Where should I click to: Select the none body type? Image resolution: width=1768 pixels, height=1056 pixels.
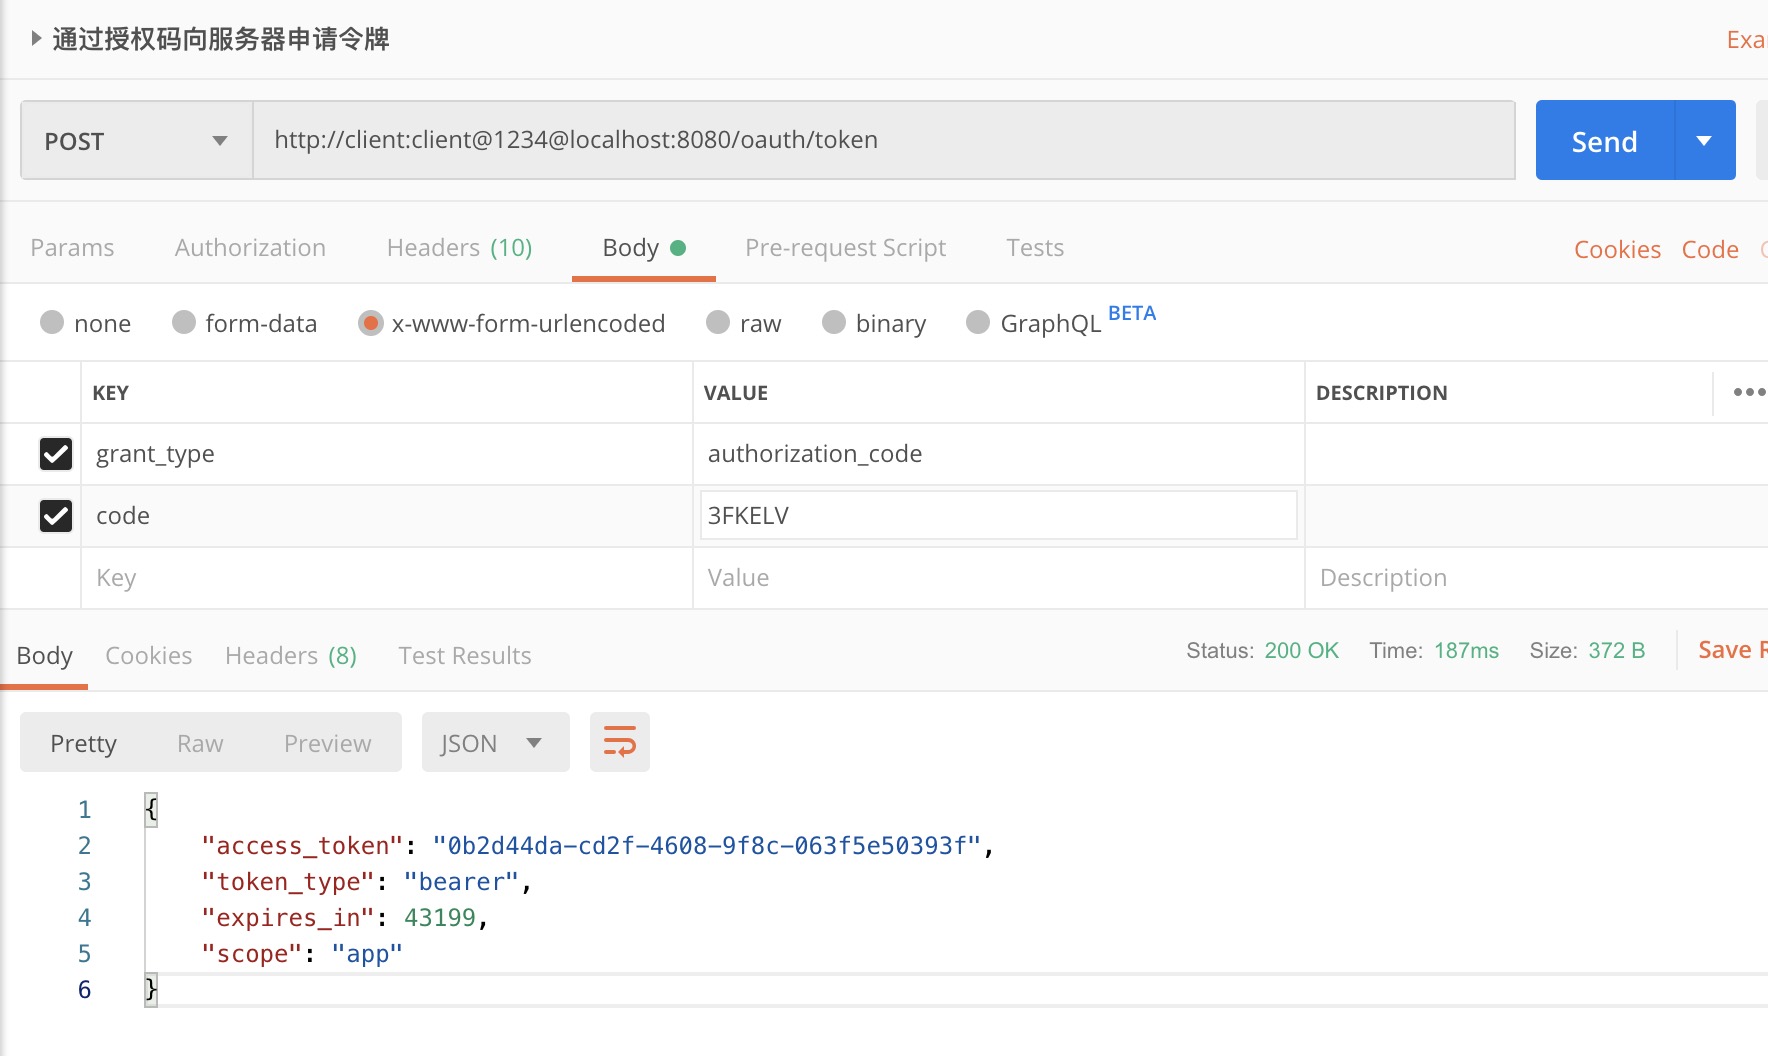click(86, 323)
